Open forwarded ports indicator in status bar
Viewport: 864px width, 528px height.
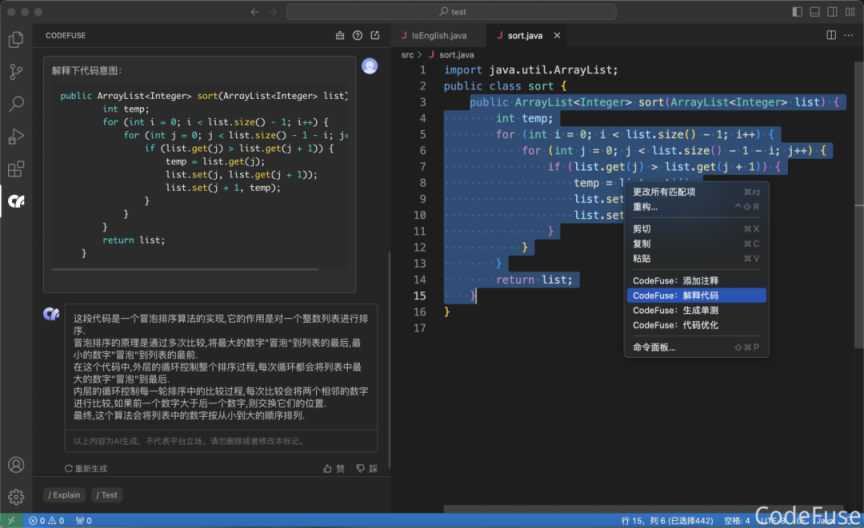pyautogui.click(x=83, y=520)
